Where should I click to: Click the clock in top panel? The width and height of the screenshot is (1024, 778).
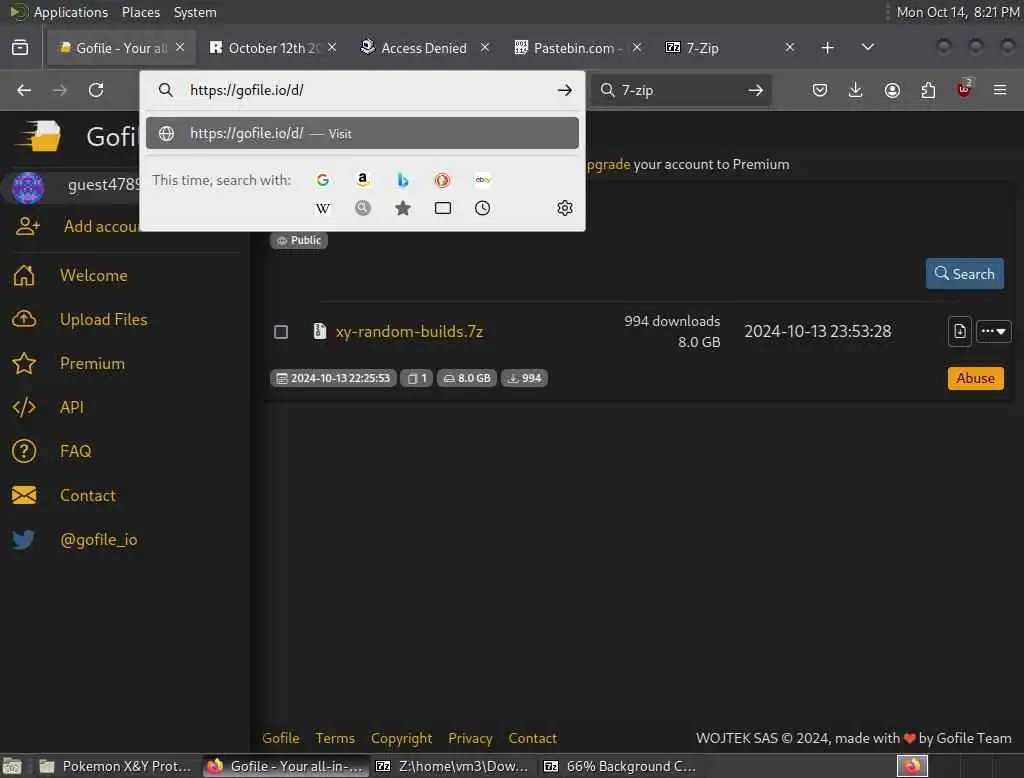click(x=958, y=12)
